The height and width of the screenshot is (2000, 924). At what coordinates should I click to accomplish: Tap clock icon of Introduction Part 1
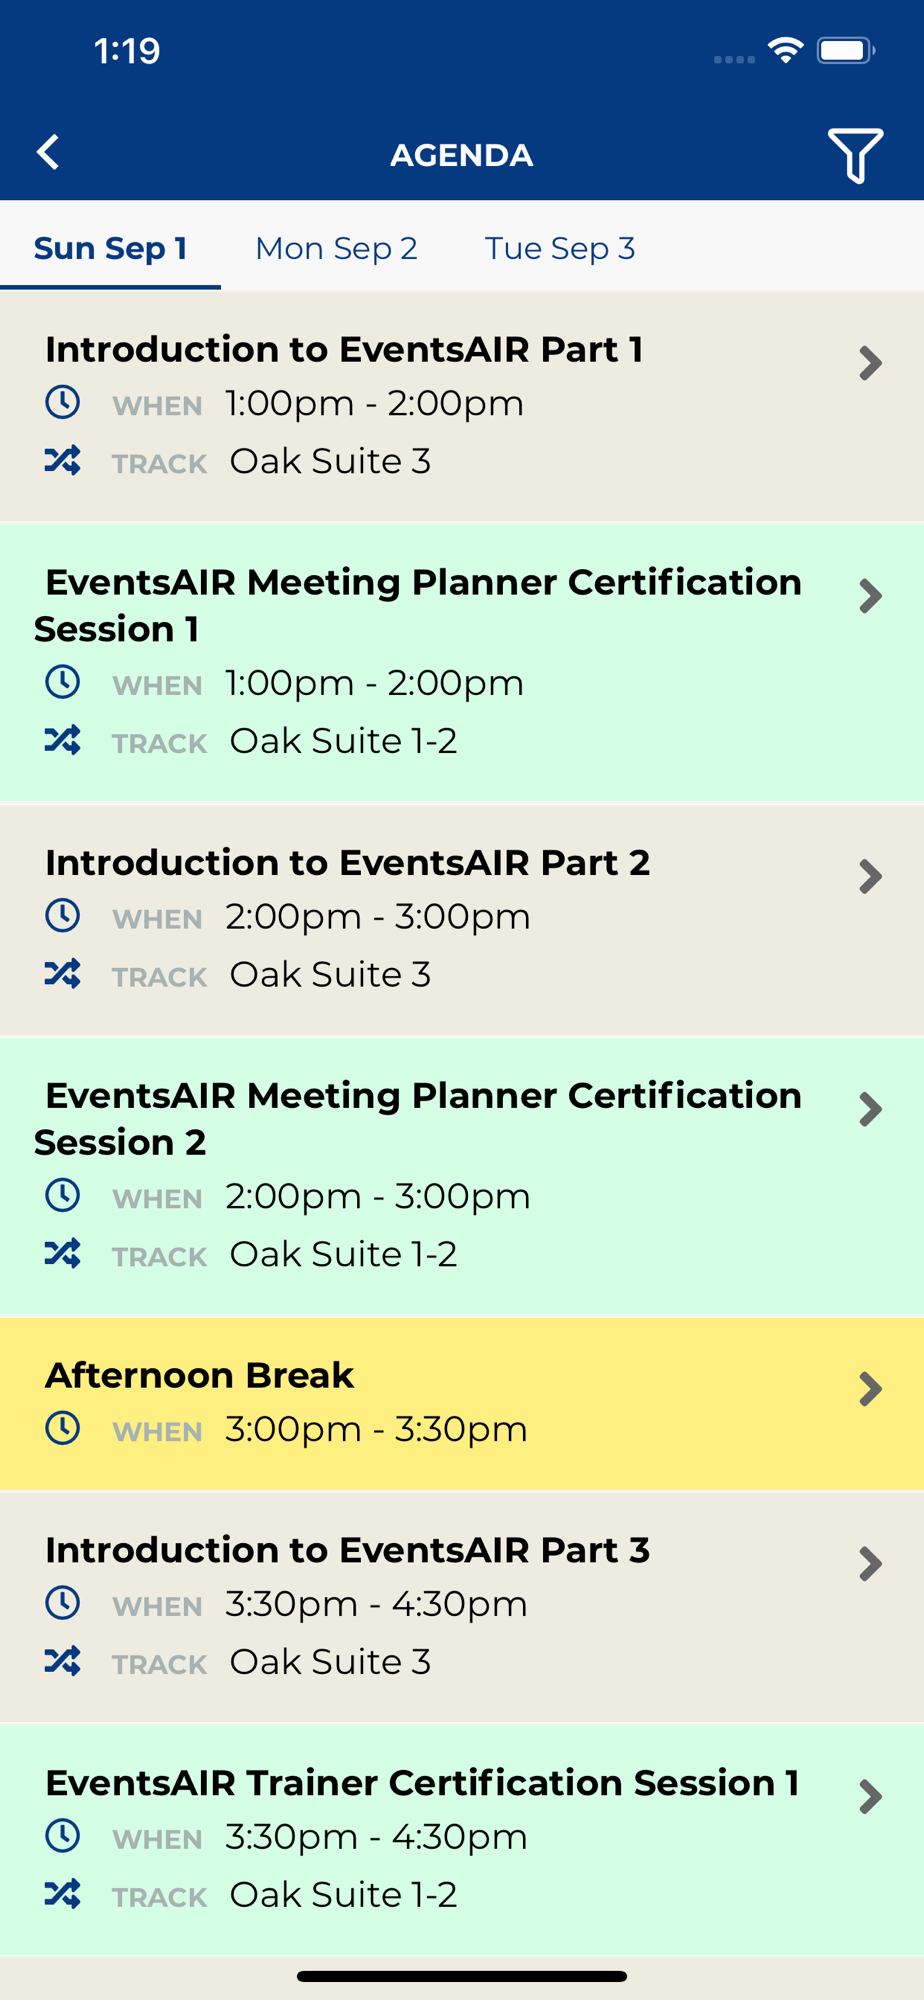(62, 402)
